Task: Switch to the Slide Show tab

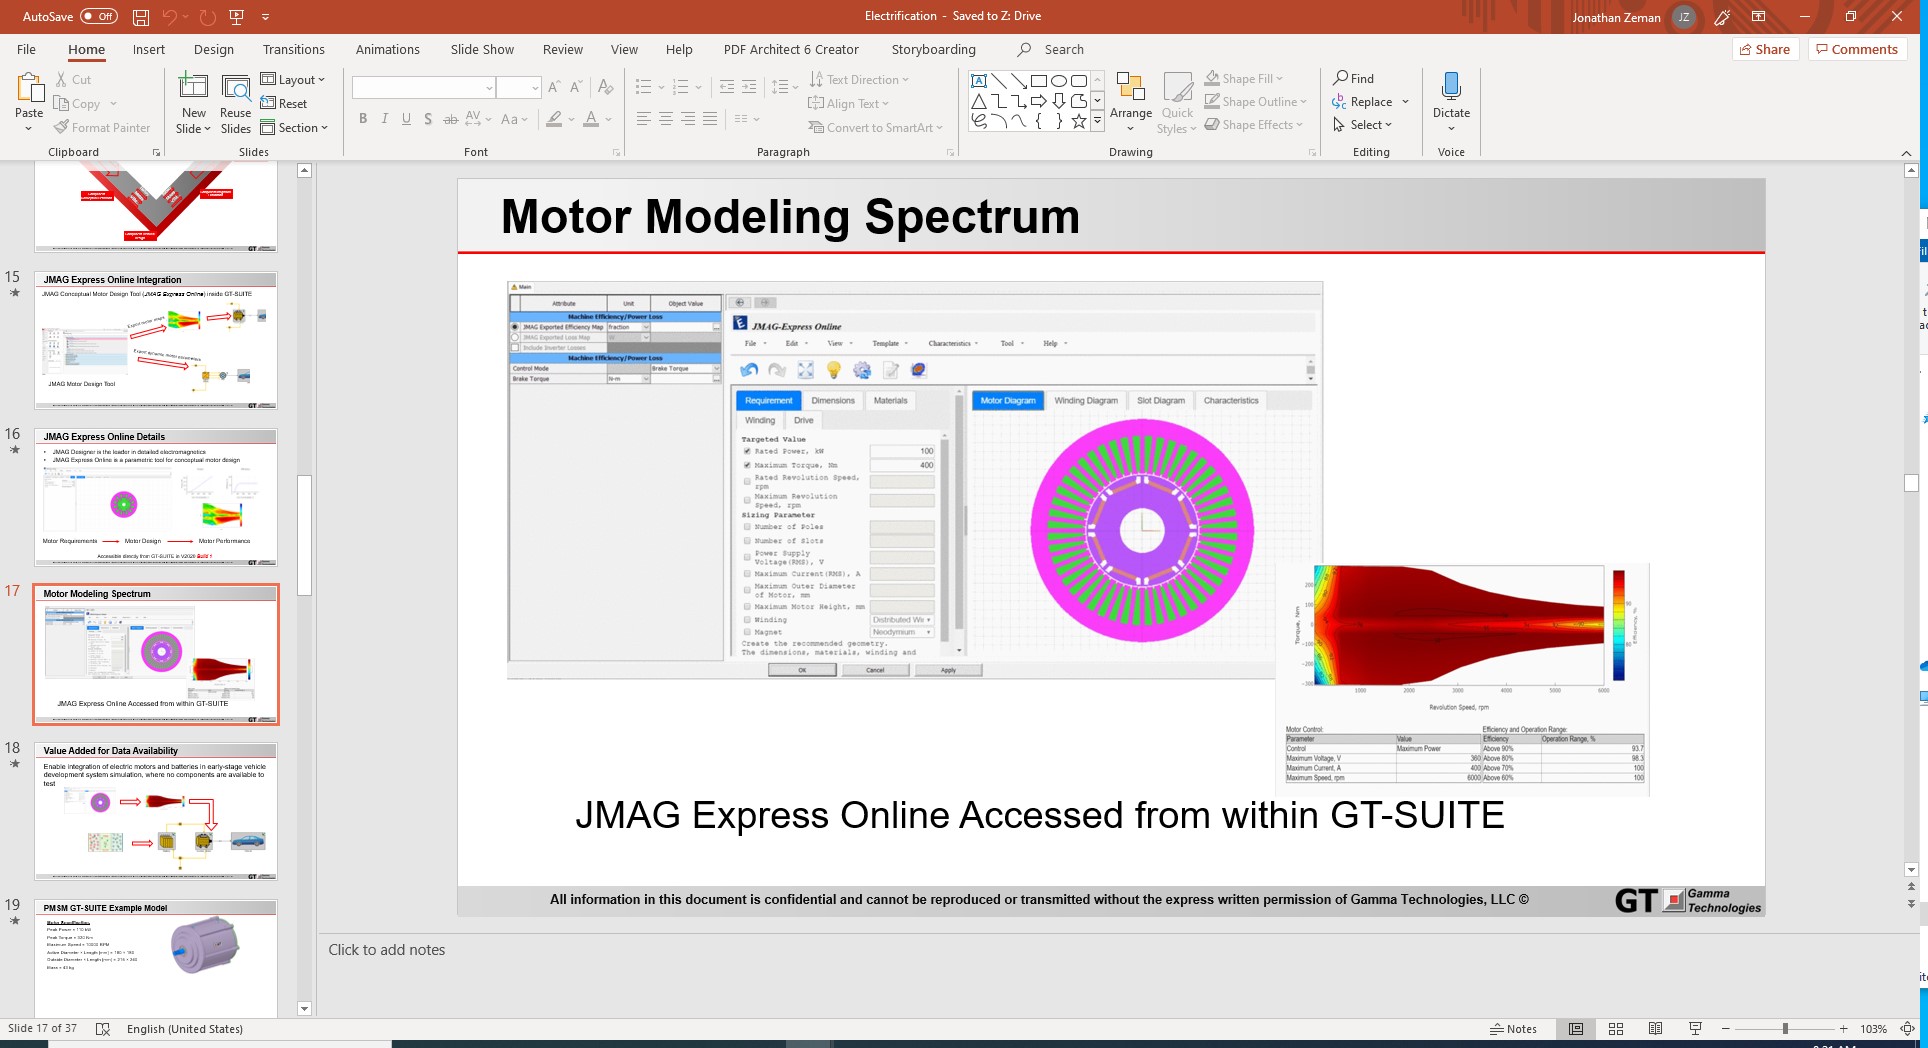Action: [x=482, y=49]
